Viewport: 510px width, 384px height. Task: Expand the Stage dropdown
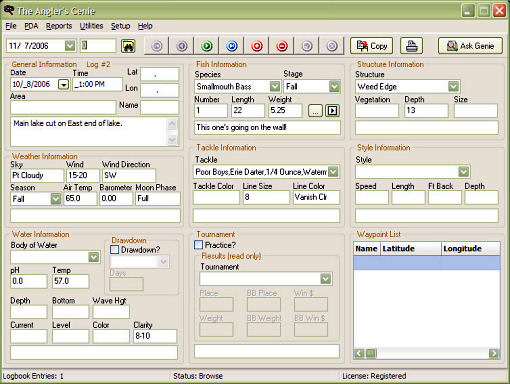pyautogui.click(x=334, y=87)
